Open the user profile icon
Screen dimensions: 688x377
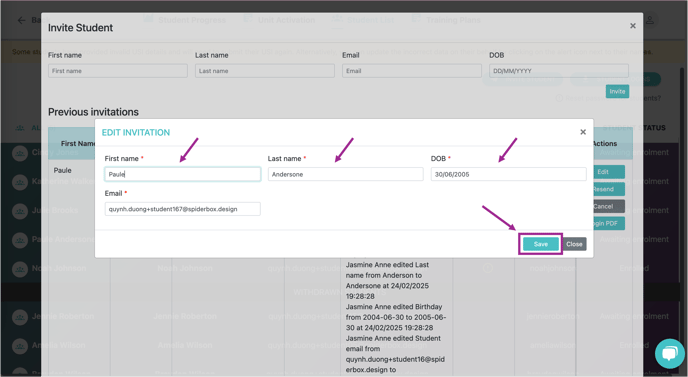[x=649, y=20]
